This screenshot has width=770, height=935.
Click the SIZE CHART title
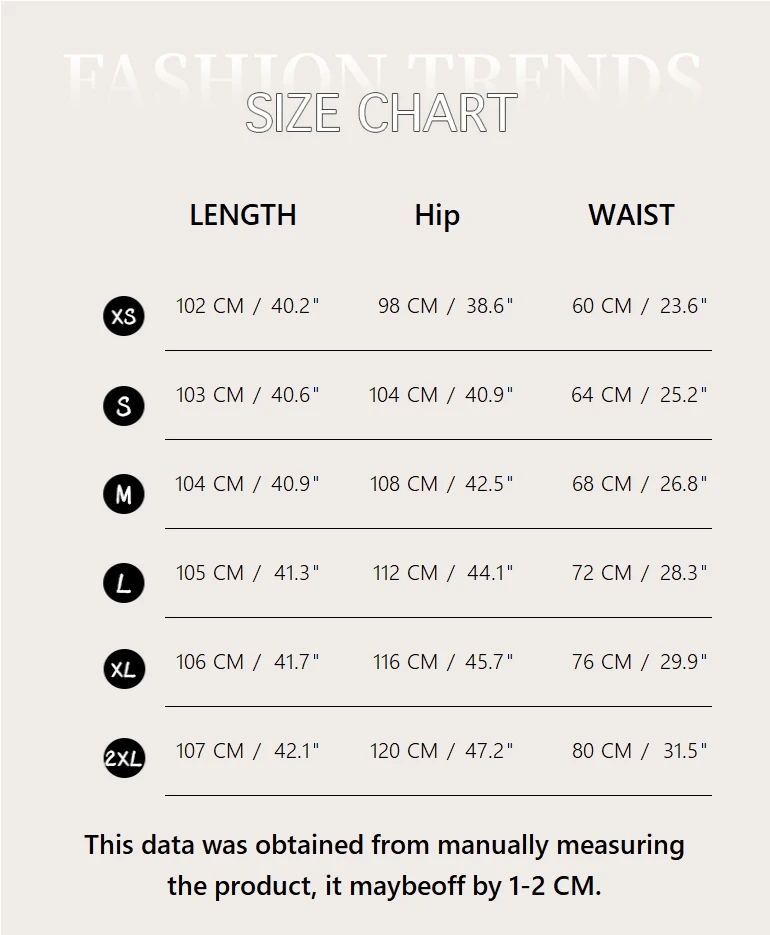coord(381,113)
